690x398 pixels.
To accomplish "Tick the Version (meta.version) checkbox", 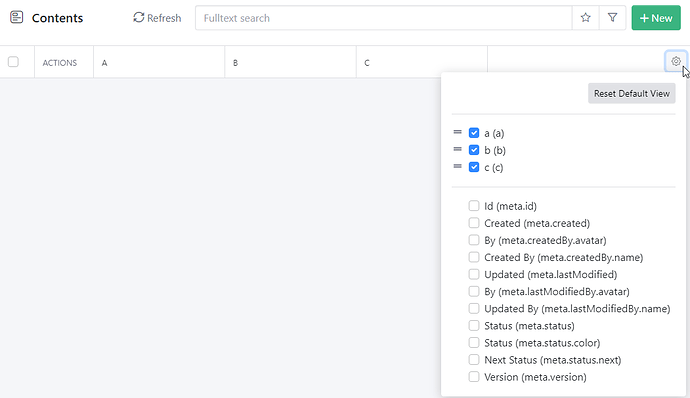I will click(474, 377).
